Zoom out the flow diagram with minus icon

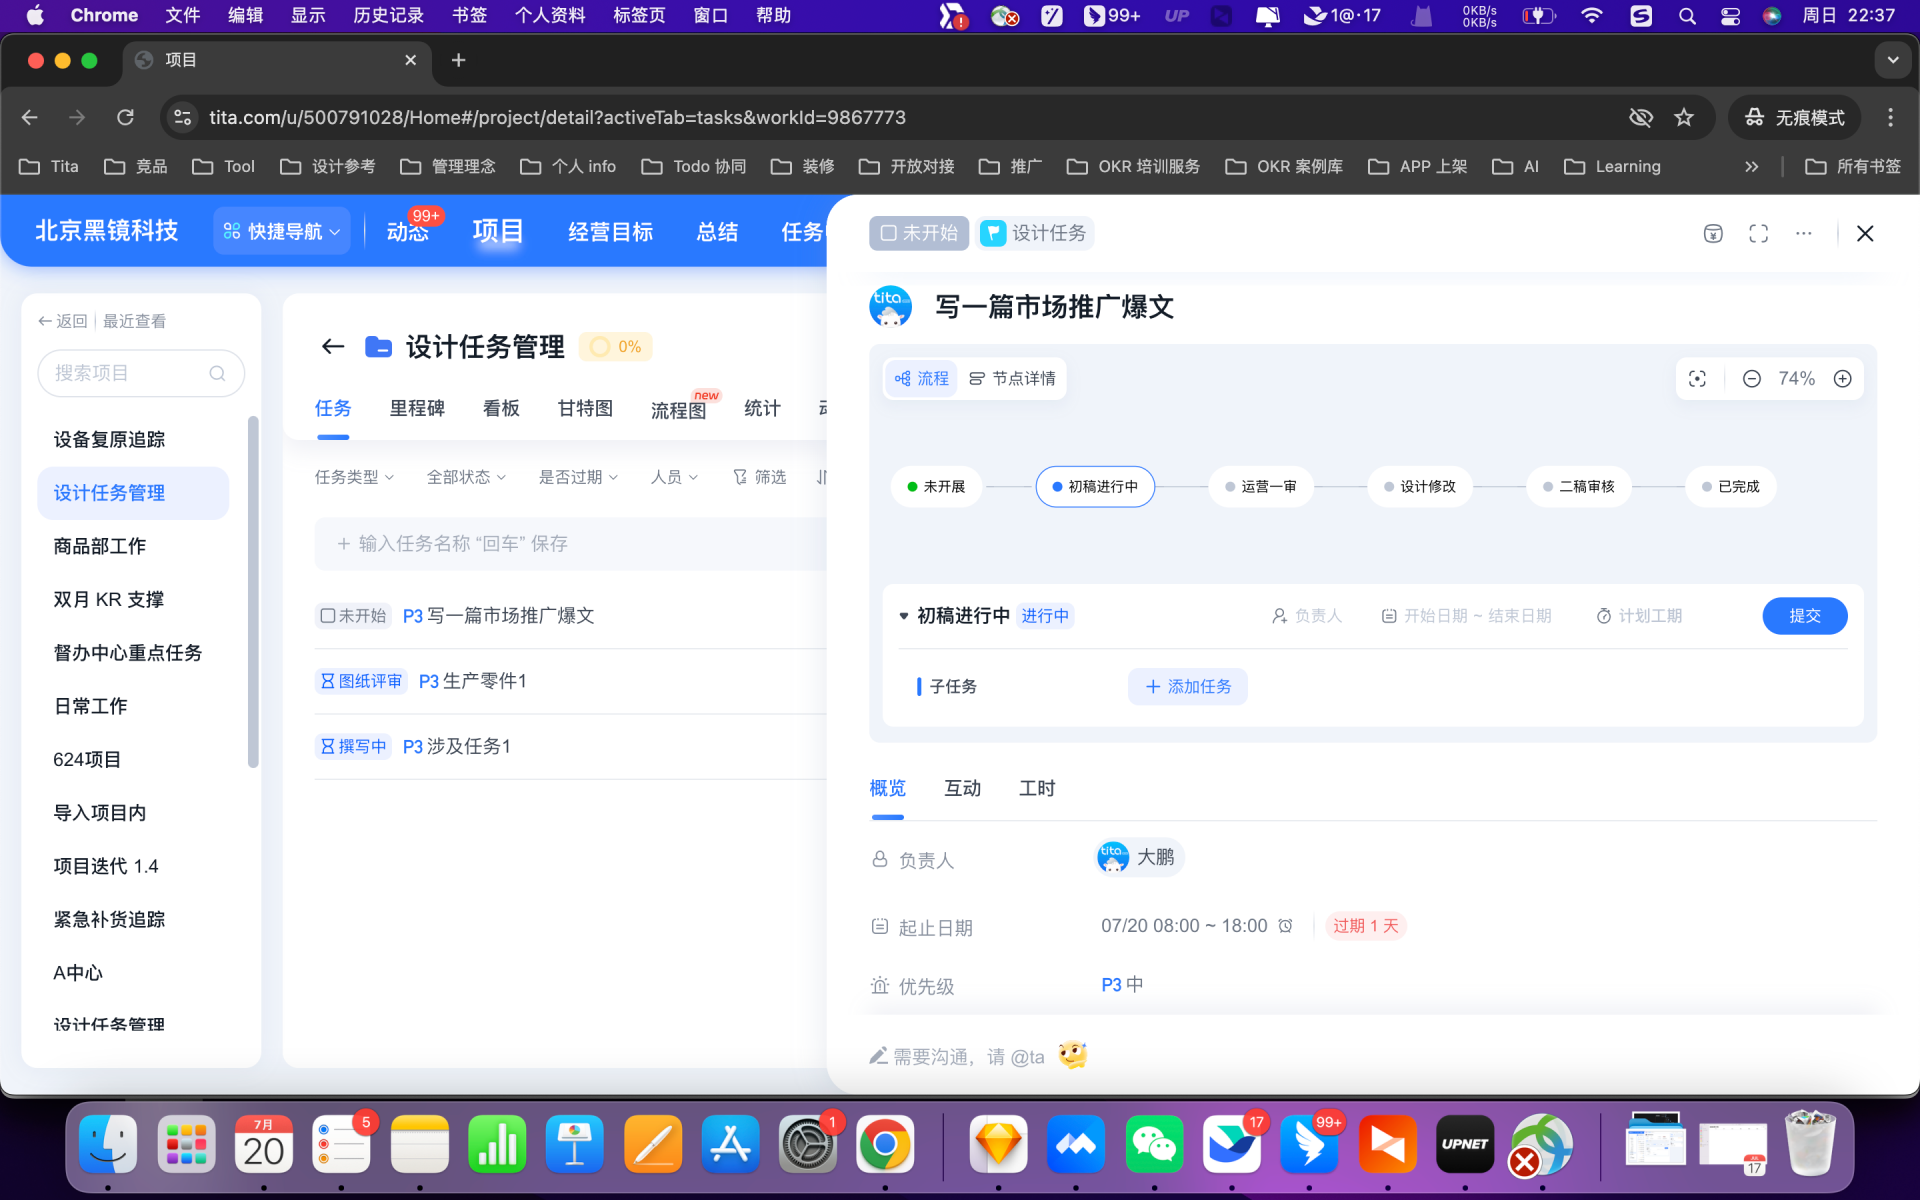(x=1751, y=379)
